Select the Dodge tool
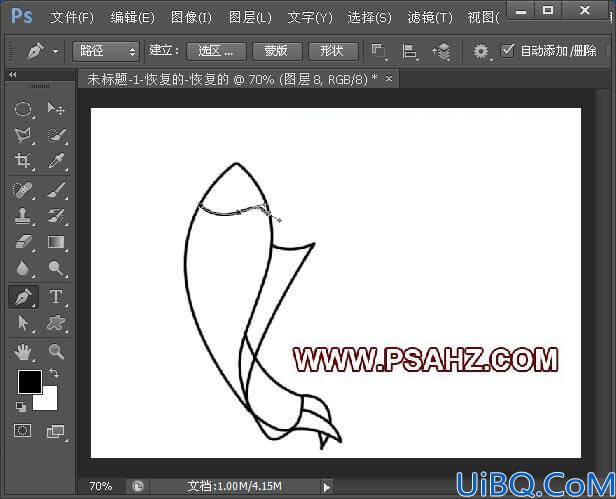Viewport: 616px width, 499px height. coord(56,268)
